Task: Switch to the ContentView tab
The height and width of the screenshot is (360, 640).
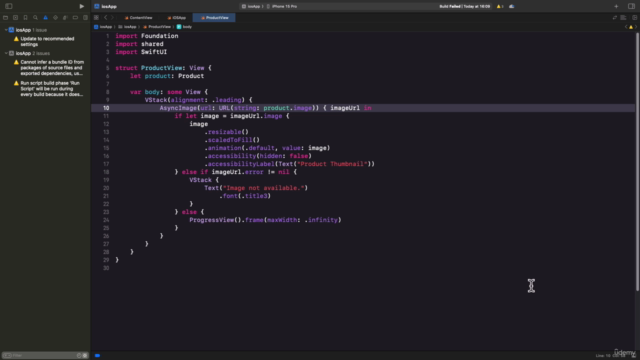Action: (x=138, y=18)
